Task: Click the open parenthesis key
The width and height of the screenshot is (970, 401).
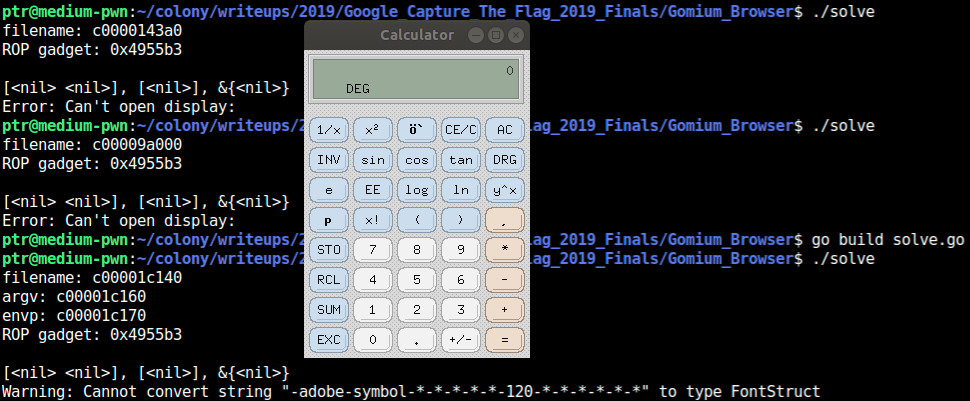Action: tap(416, 220)
